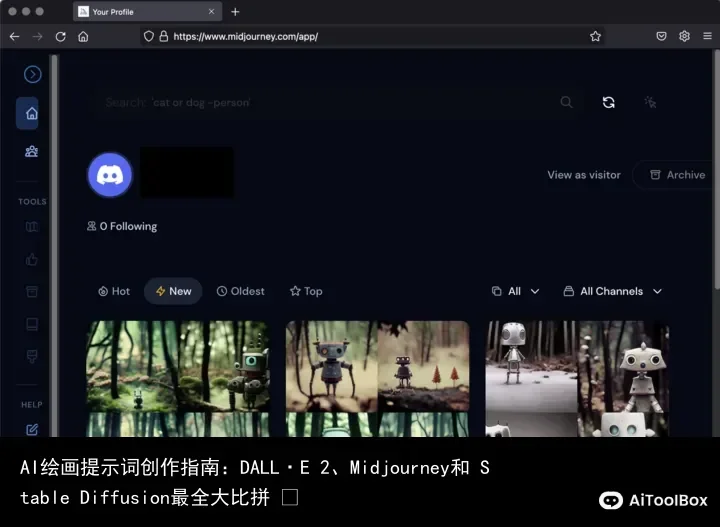
Task: Open the Community feed people icon
Action: (31, 151)
